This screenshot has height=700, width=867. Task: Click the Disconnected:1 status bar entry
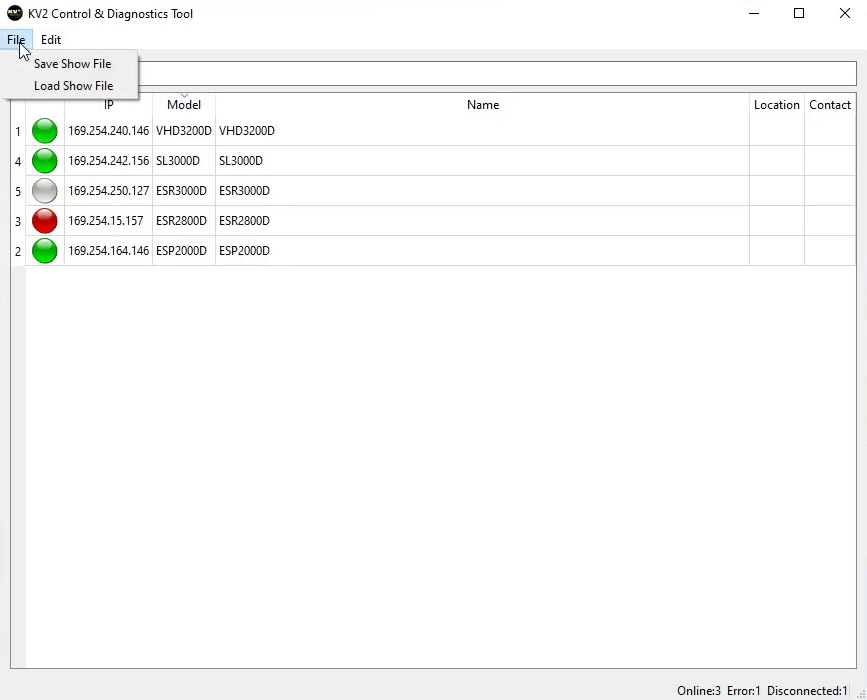807,691
